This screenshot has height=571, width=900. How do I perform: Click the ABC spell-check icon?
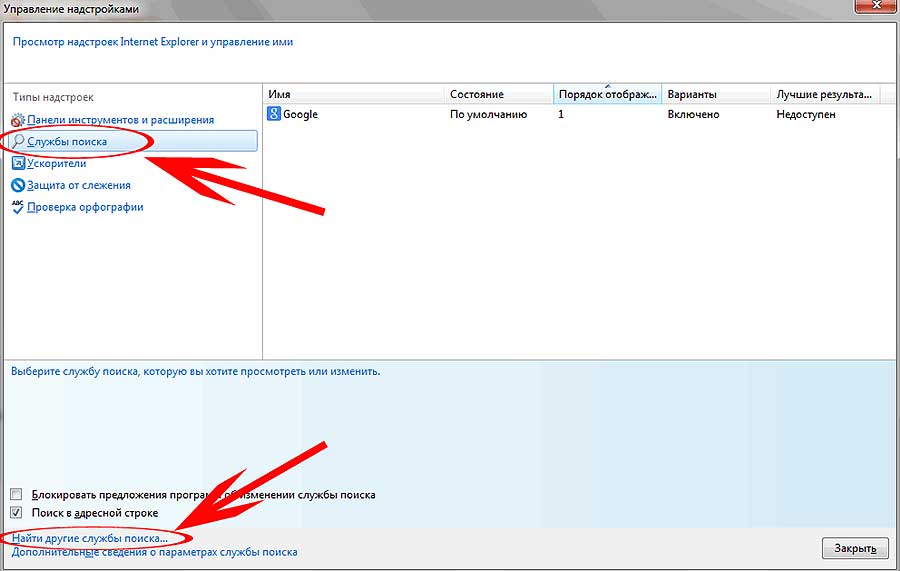[18, 207]
